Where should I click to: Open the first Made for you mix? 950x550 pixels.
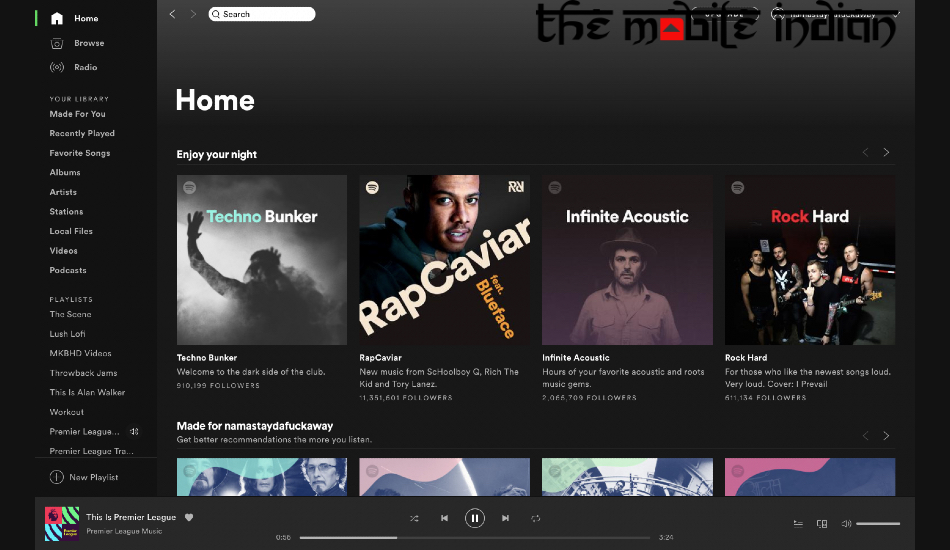262,477
